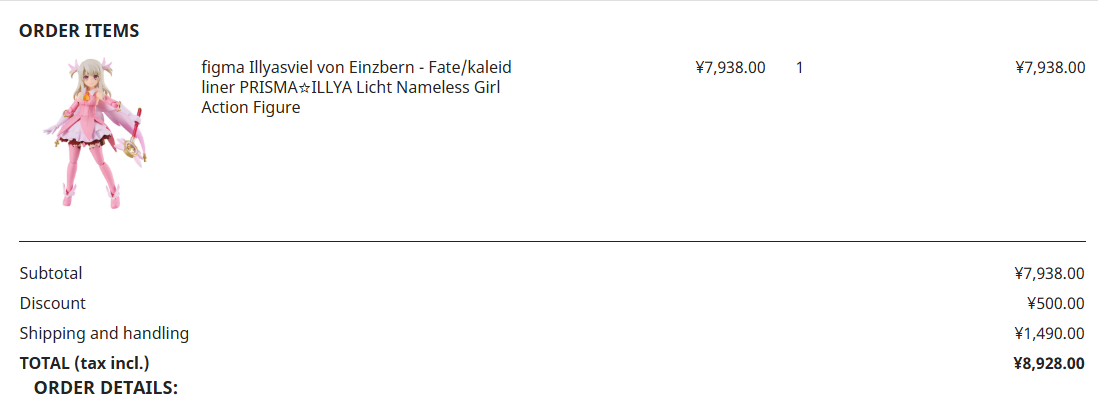Select the ¥8,928.00 grand total

pos(1049,363)
